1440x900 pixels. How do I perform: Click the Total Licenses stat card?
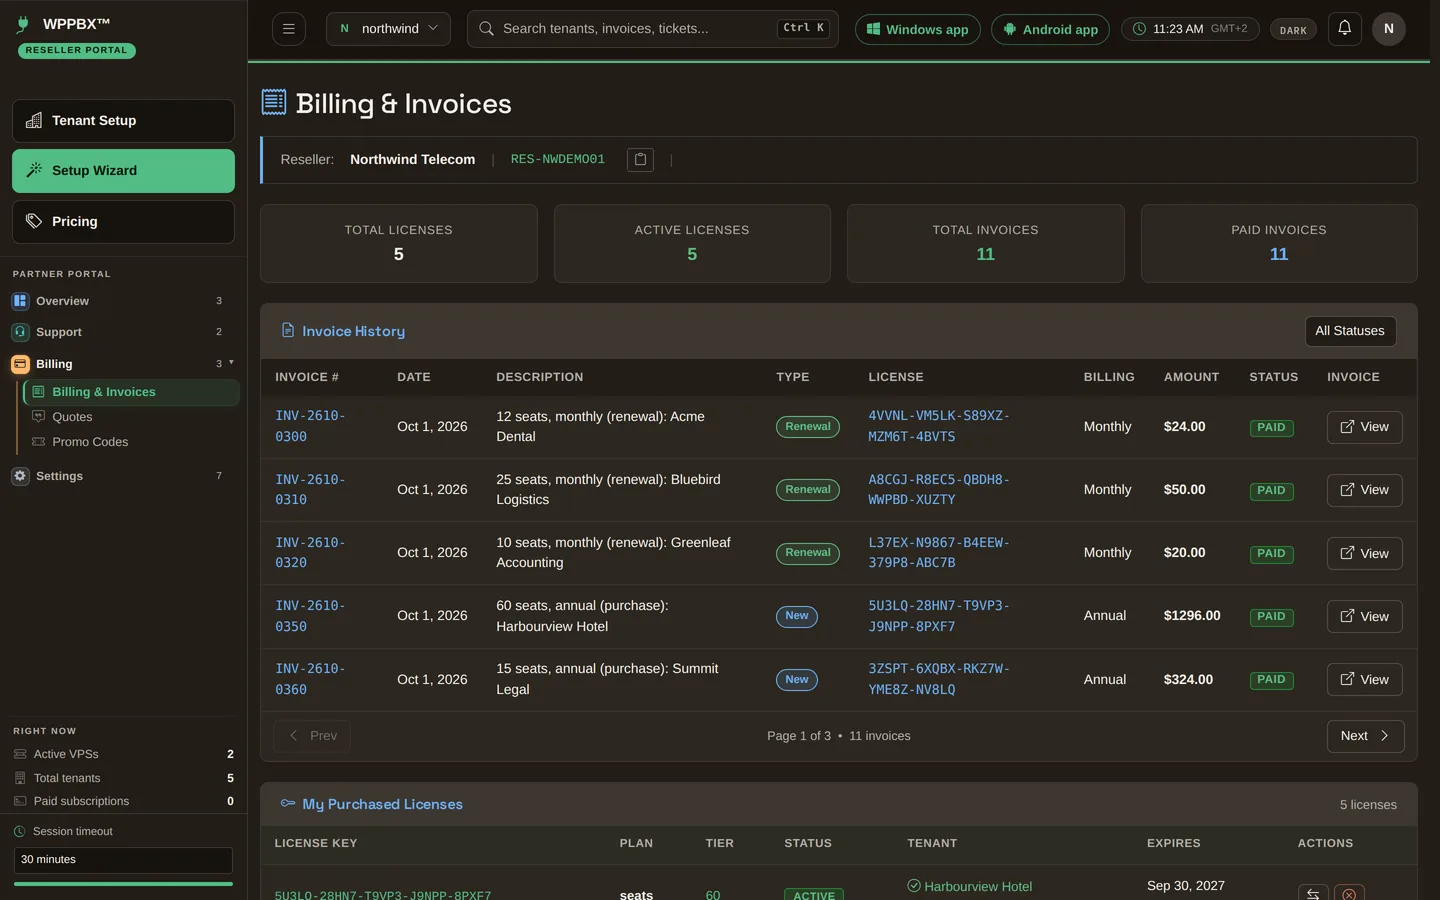point(398,243)
